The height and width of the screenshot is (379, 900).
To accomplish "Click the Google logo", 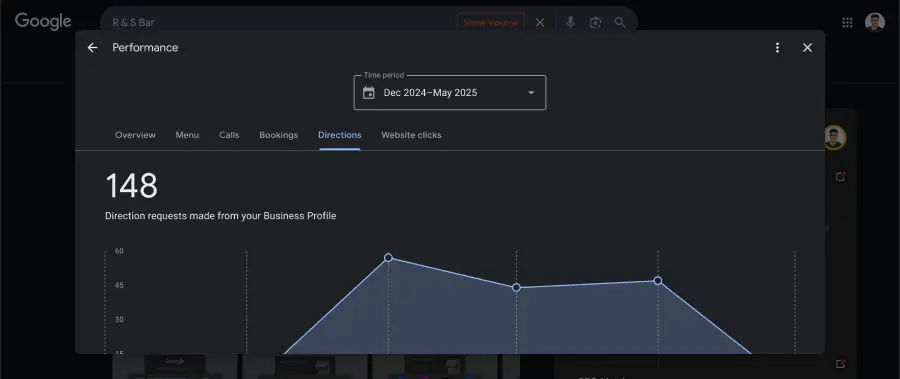I will coord(43,22).
